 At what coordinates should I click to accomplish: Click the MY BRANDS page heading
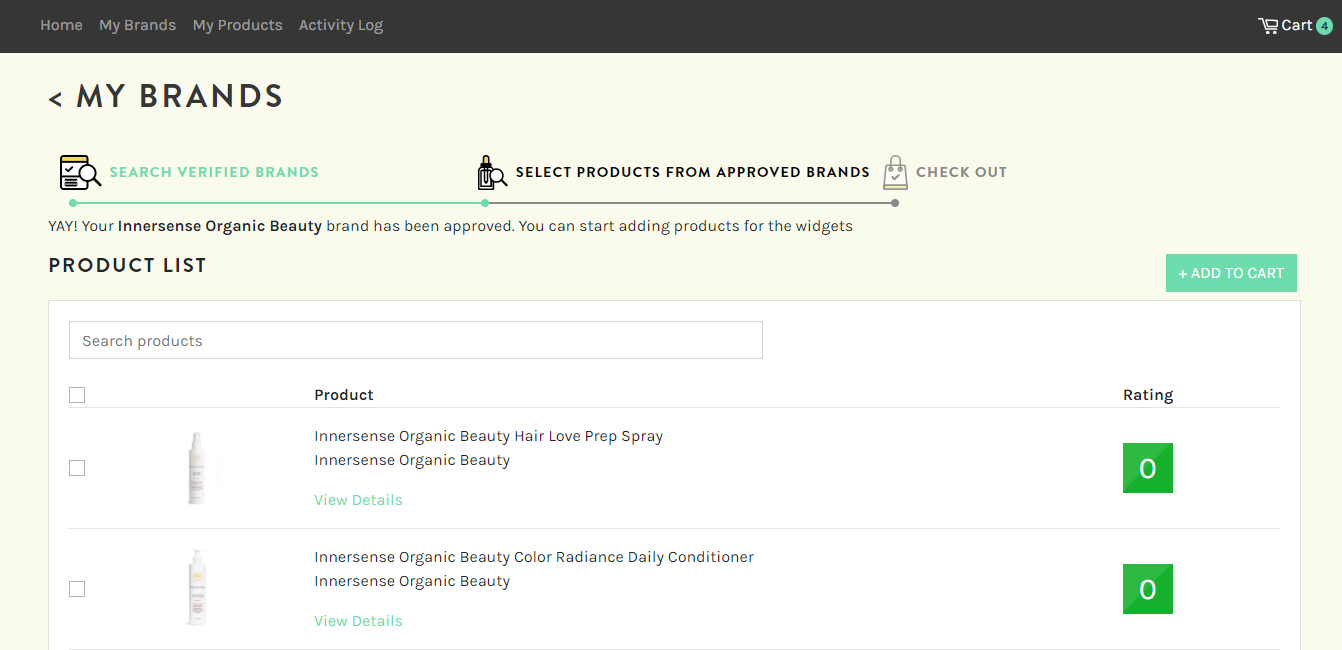(x=180, y=96)
